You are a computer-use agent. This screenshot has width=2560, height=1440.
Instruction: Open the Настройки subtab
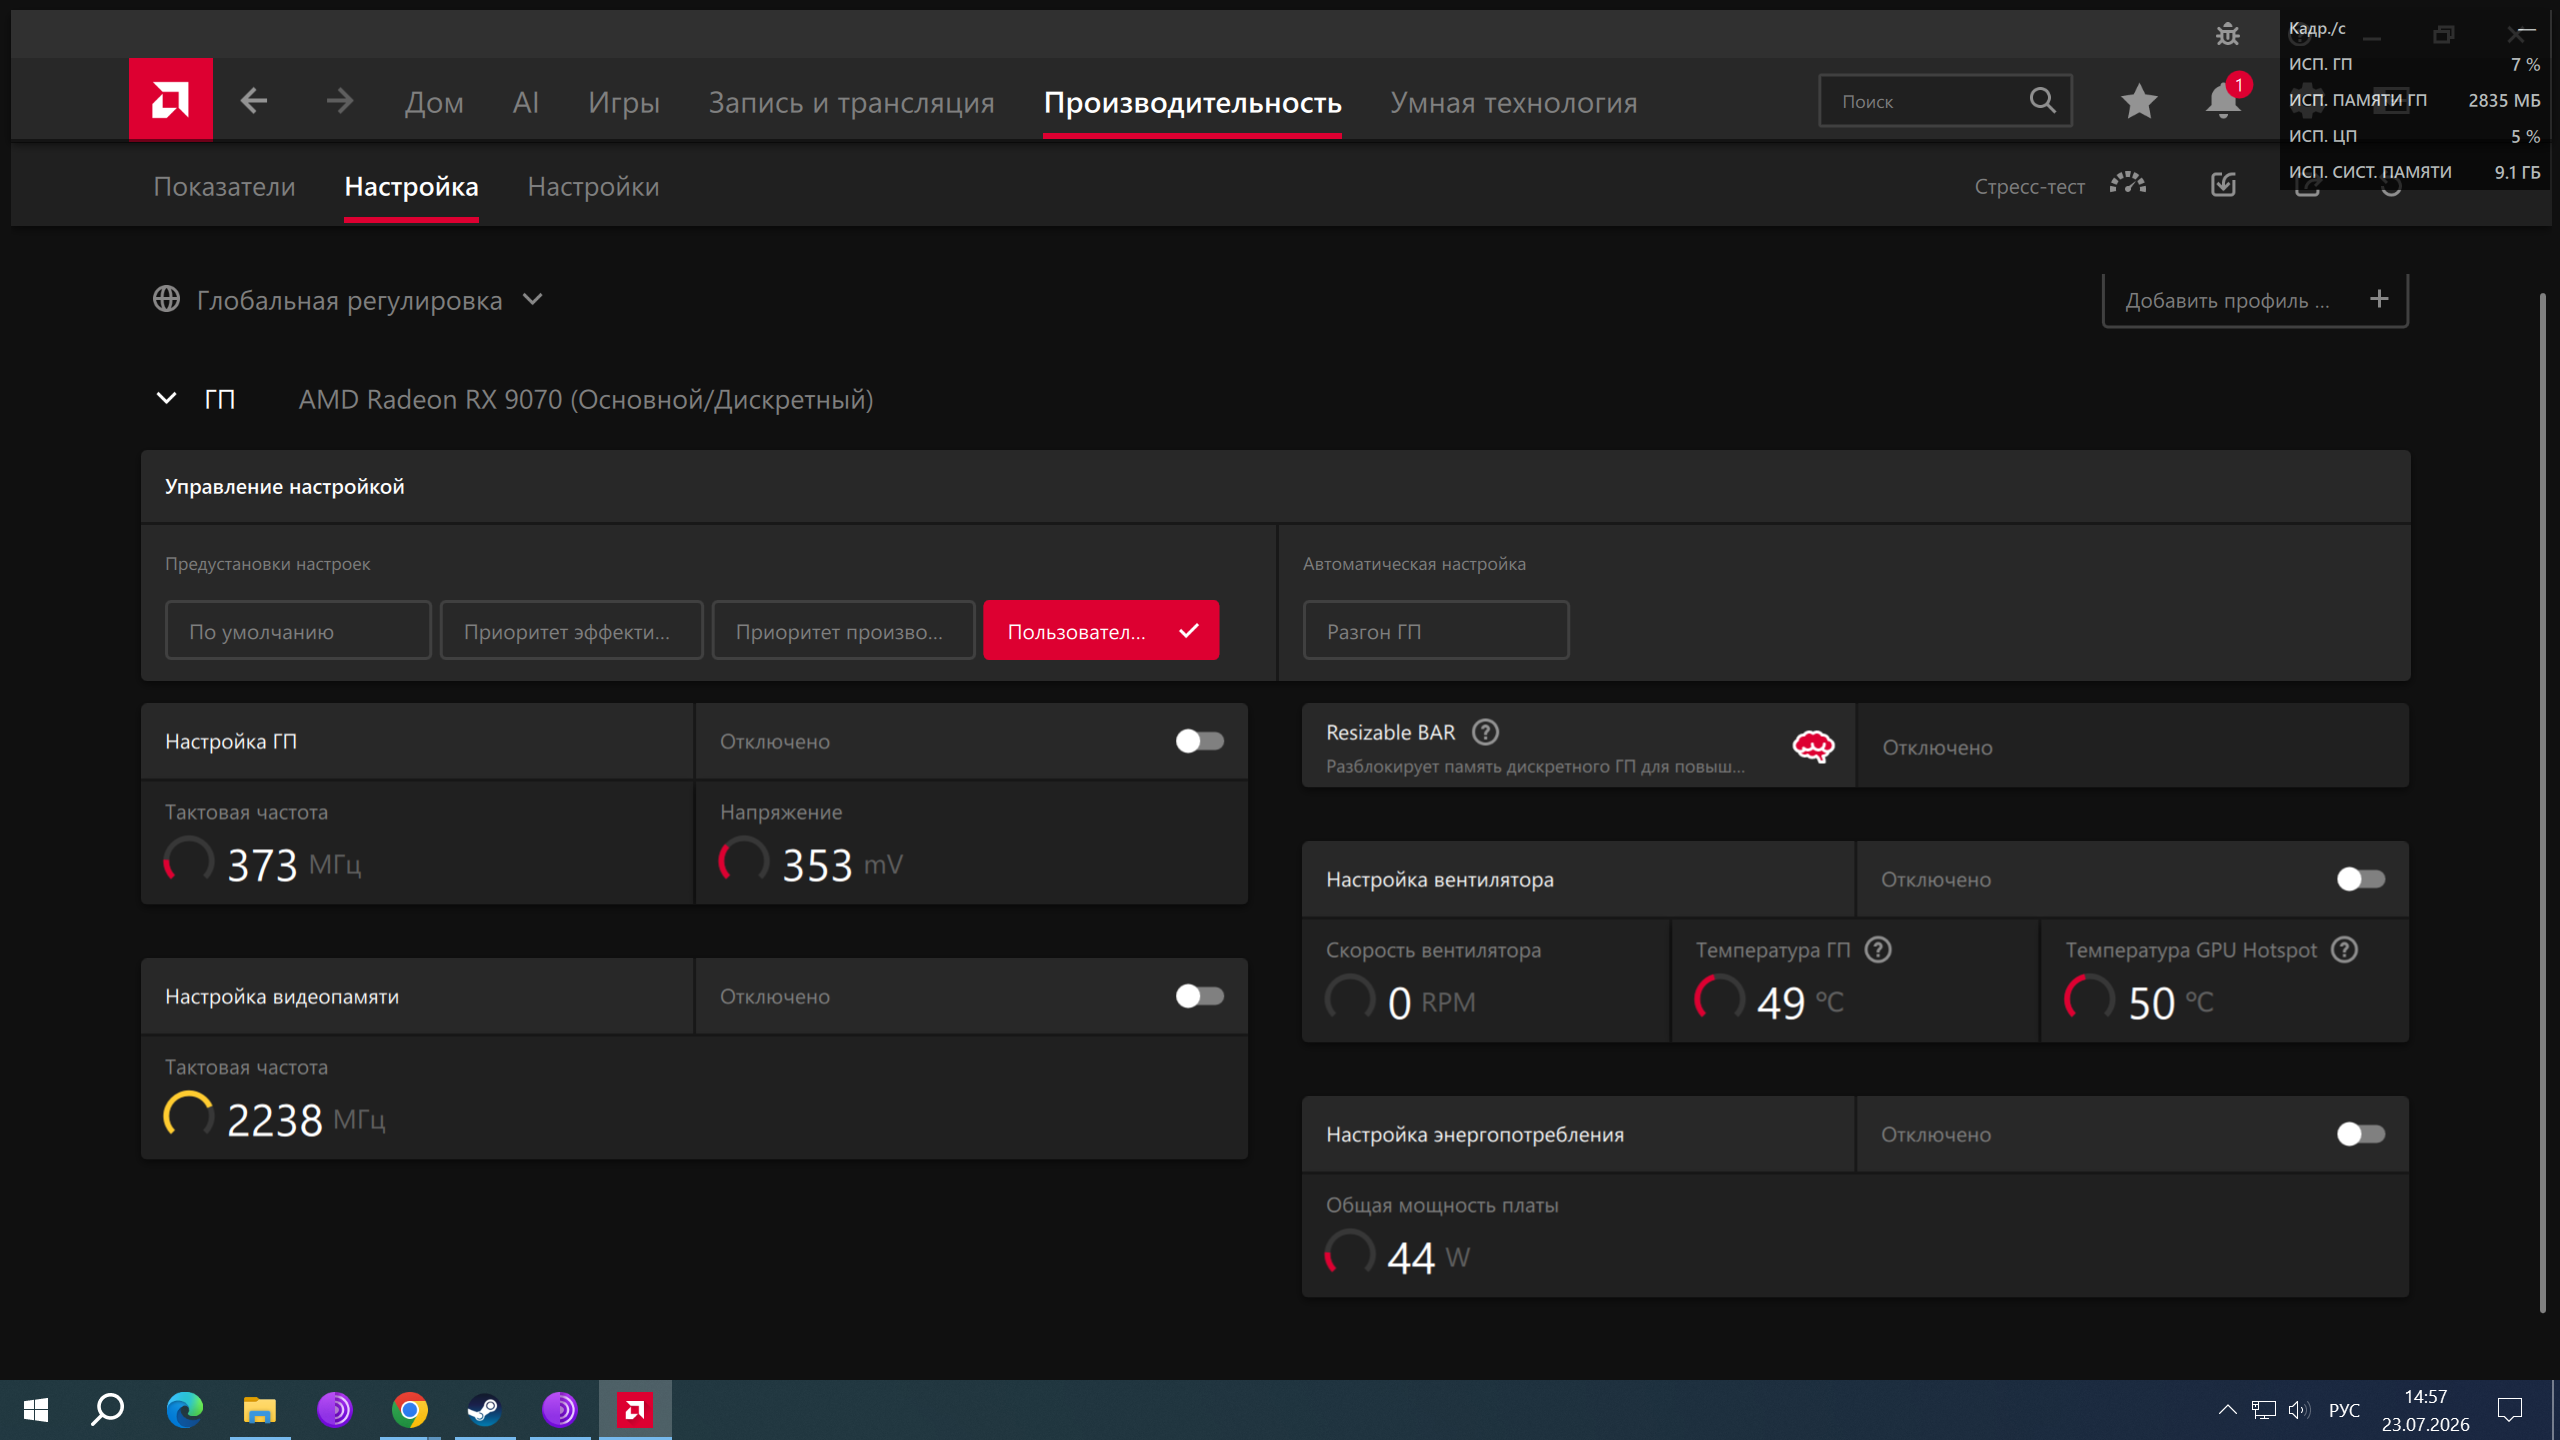coord(593,186)
